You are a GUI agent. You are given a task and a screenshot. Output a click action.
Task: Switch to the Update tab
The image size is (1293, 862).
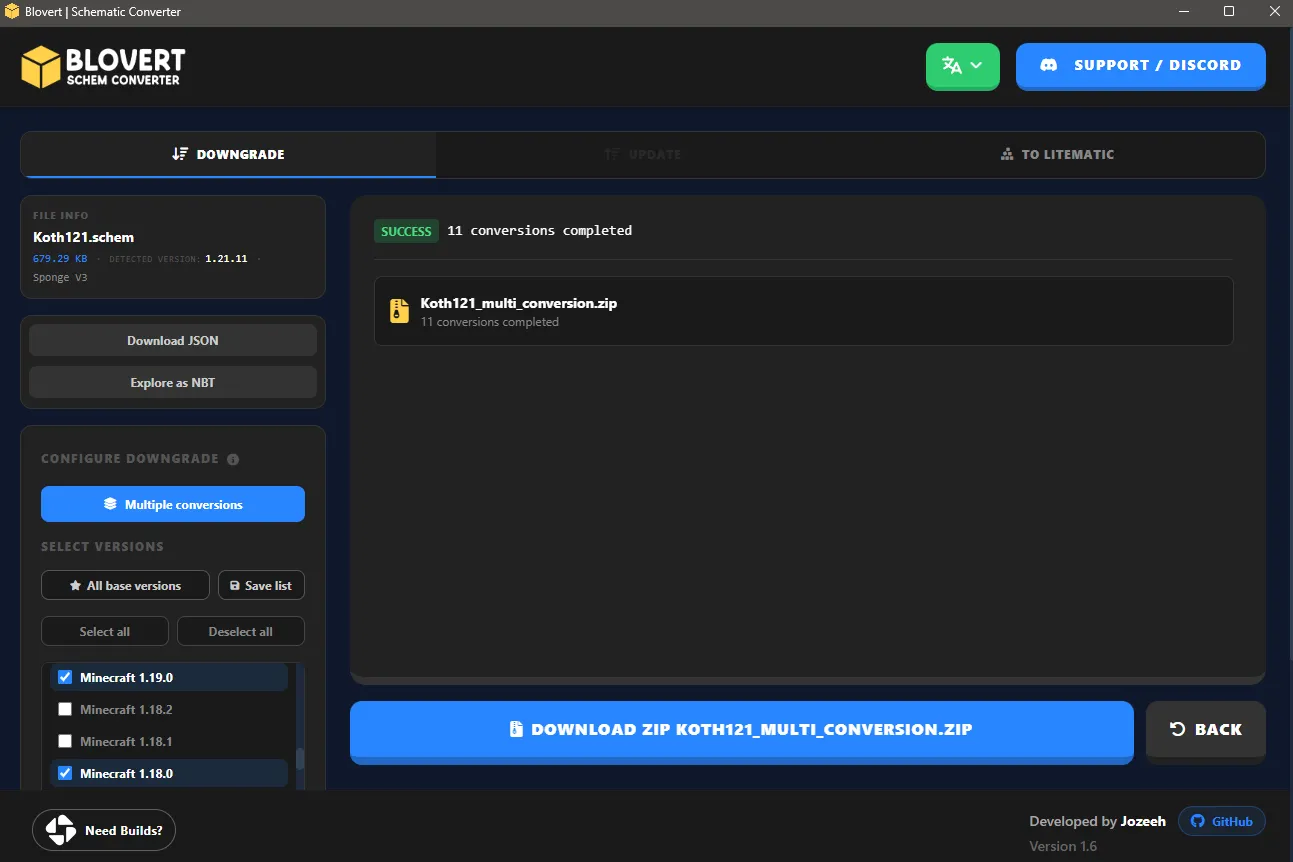(643, 154)
